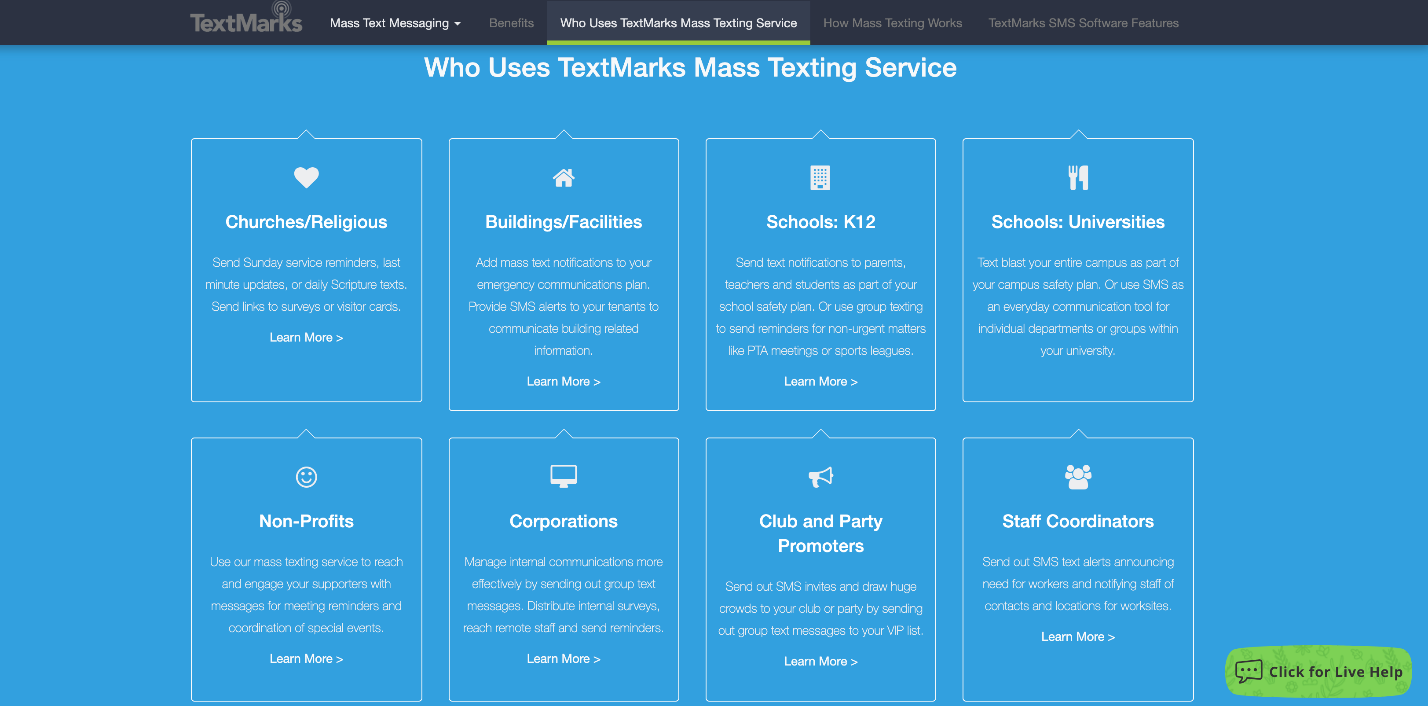Screen dimensions: 1428x706
Task: Click Learn More under Schools: K12
Action: 821,382
